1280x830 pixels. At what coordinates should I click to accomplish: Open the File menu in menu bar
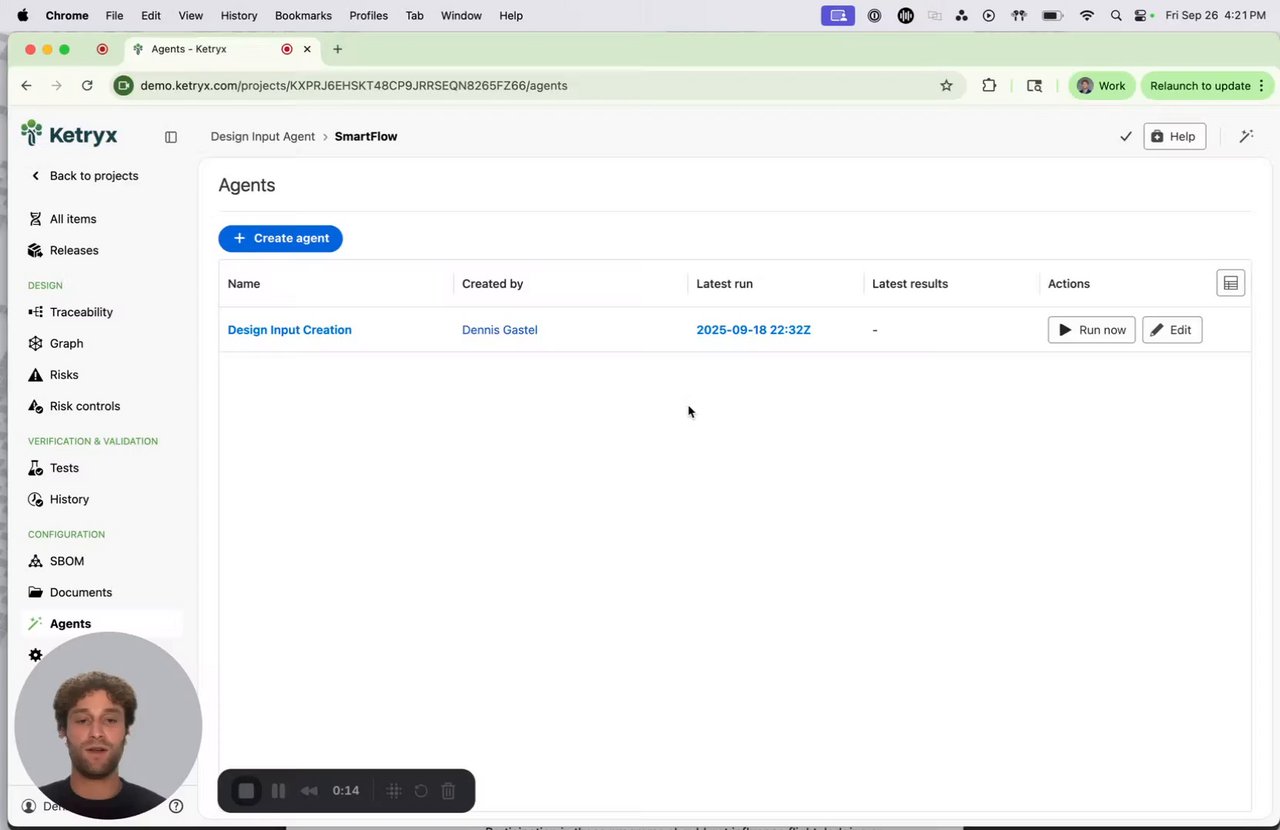point(114,16)
